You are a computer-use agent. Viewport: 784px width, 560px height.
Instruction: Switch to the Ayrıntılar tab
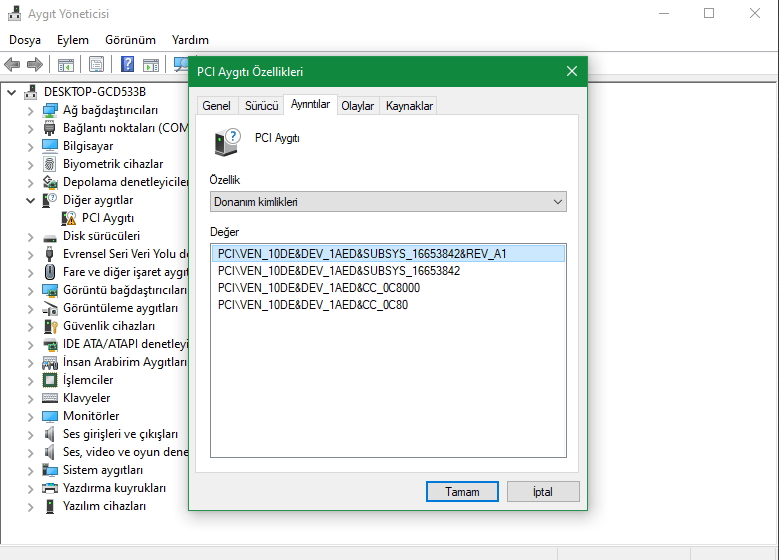[x=310, y=104]
